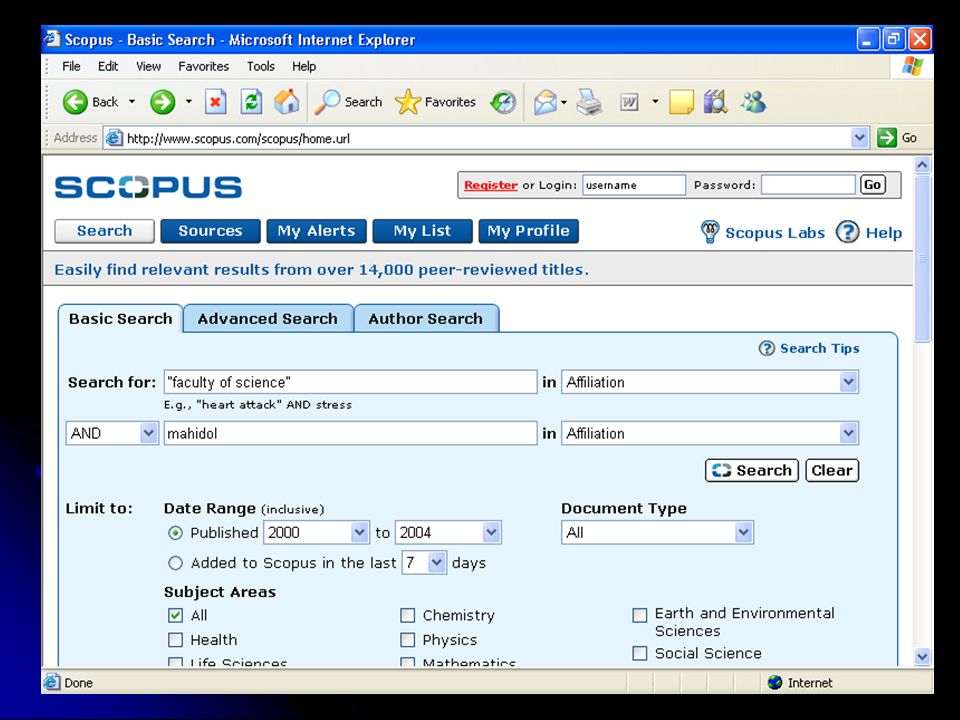Open the History icon

pyautogui.click(x=503, y=102)
